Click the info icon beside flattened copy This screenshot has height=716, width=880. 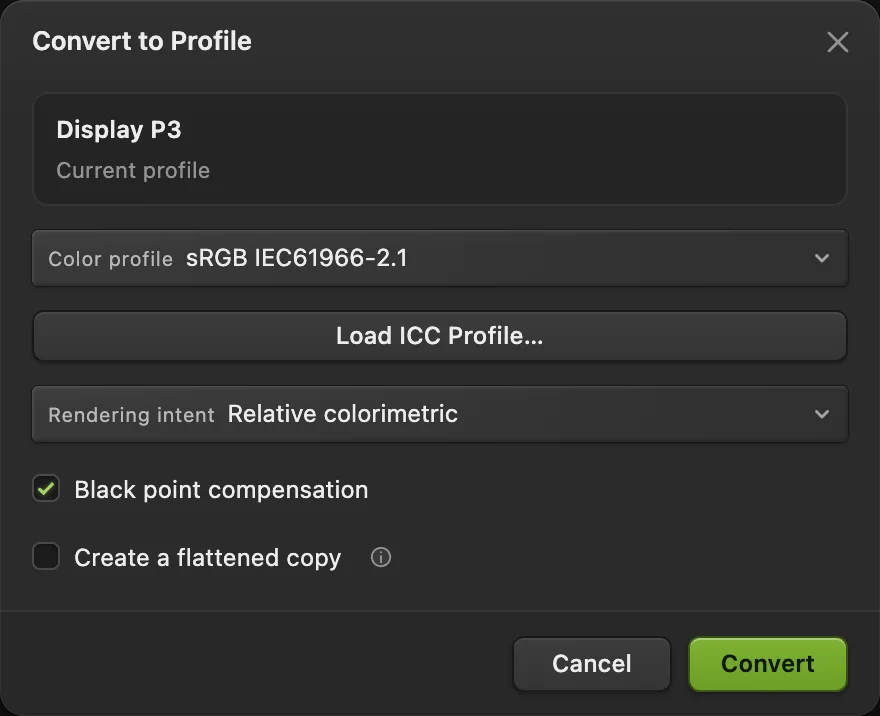coord(381,557)
